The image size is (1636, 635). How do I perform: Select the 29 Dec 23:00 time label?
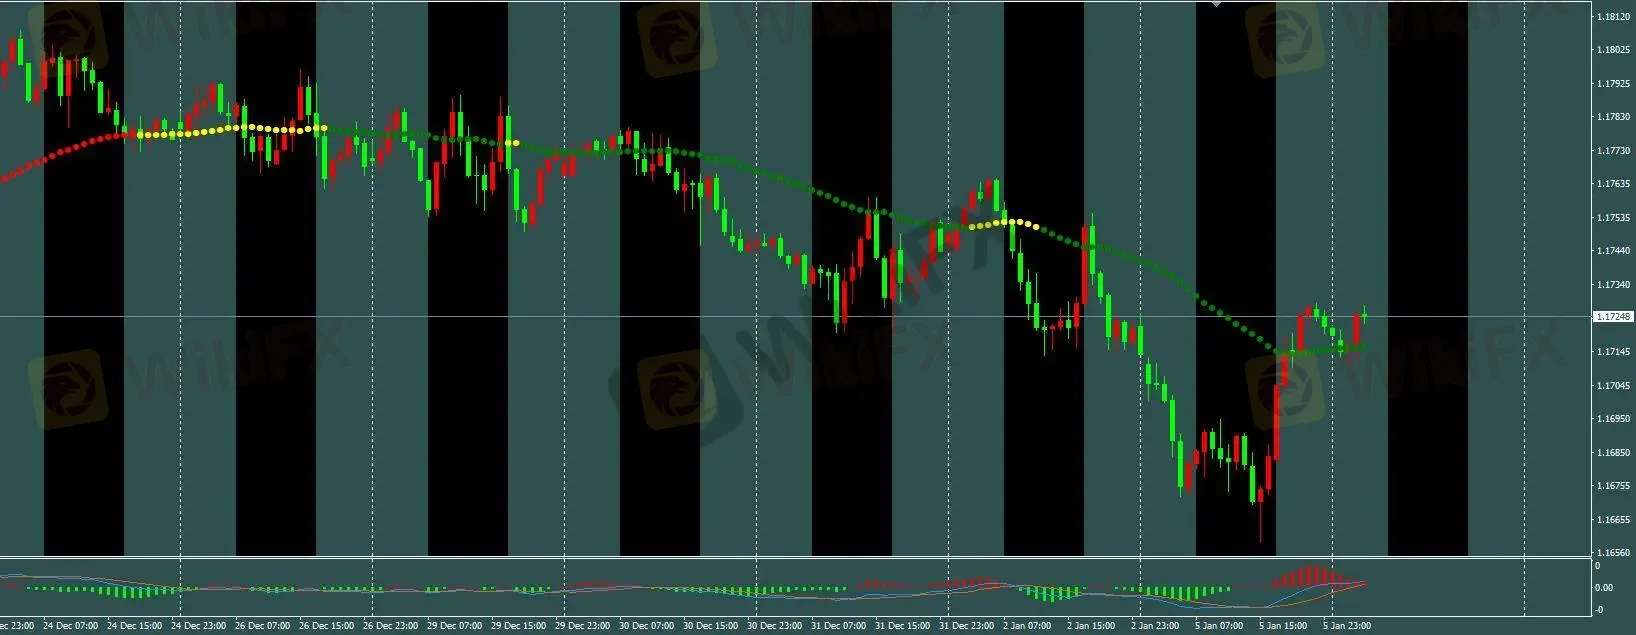click(586, 626)
